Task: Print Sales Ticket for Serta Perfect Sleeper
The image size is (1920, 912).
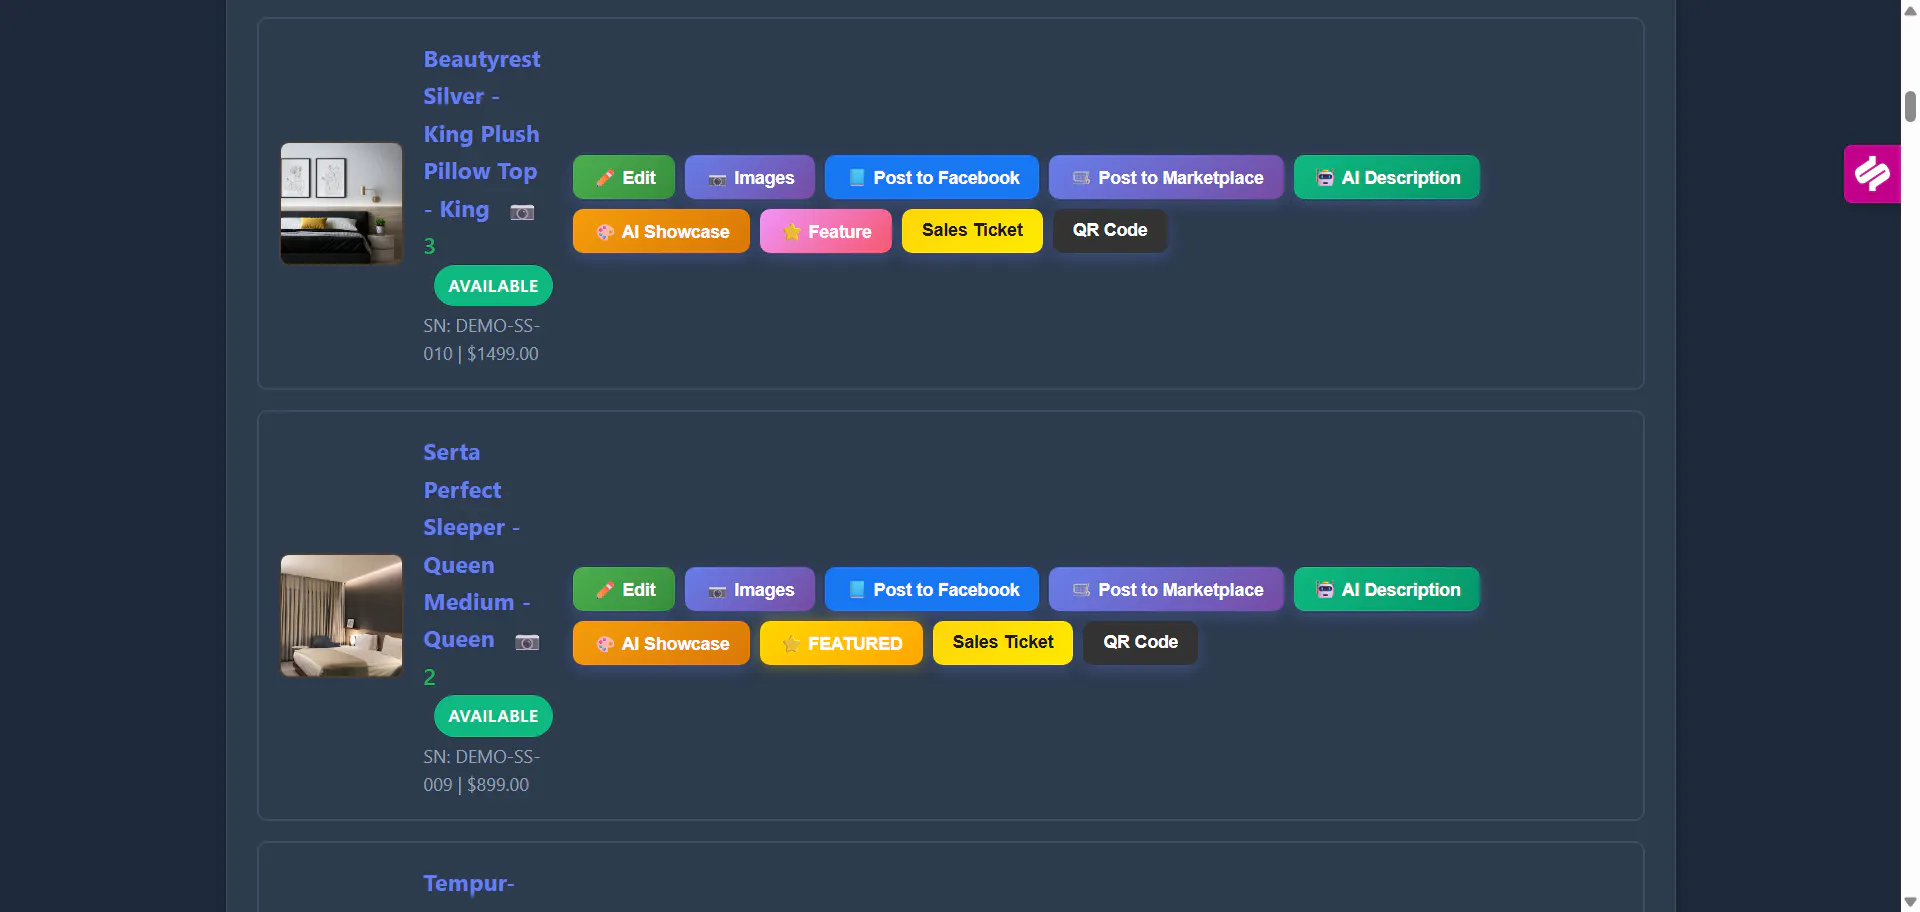Action: (1003, 643)
